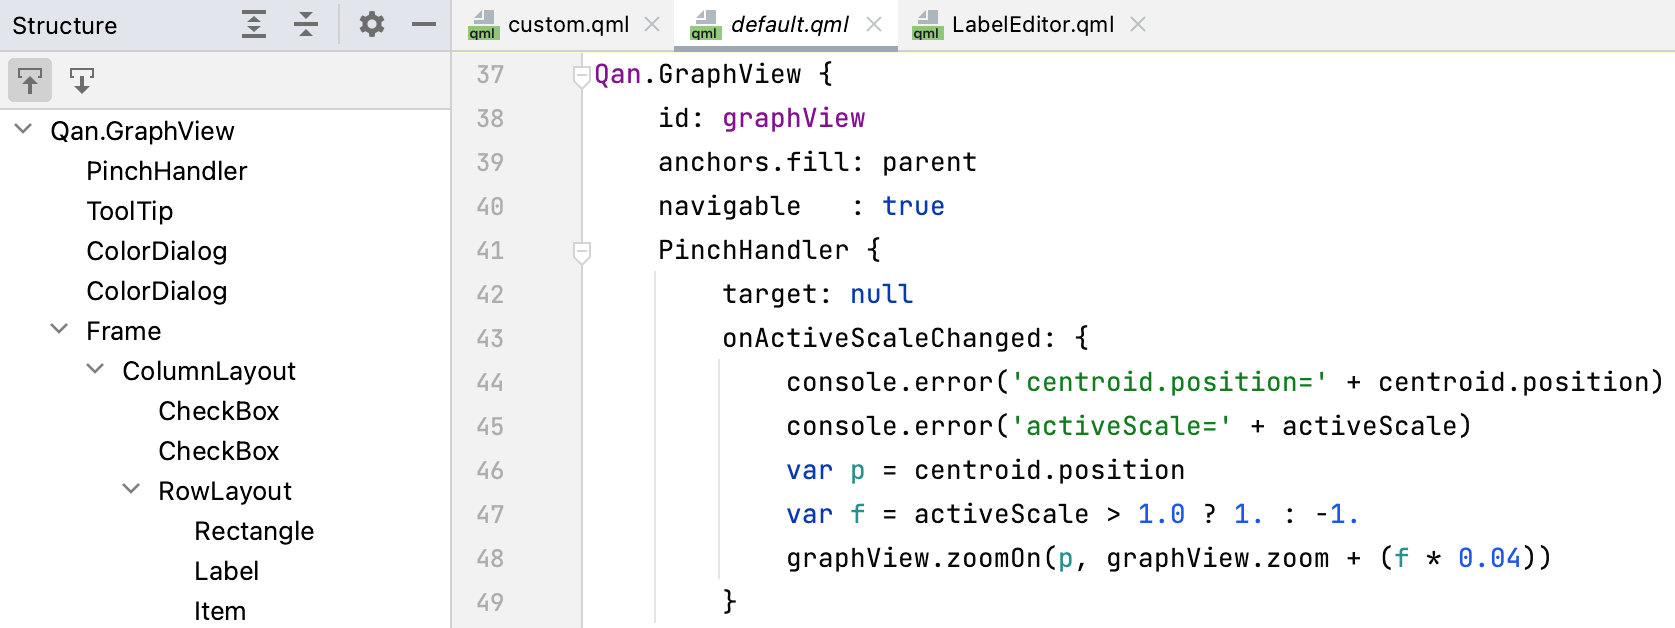Click the 0.04 number on line 48
The image size is (1675, 628).
coord(1489,558)
